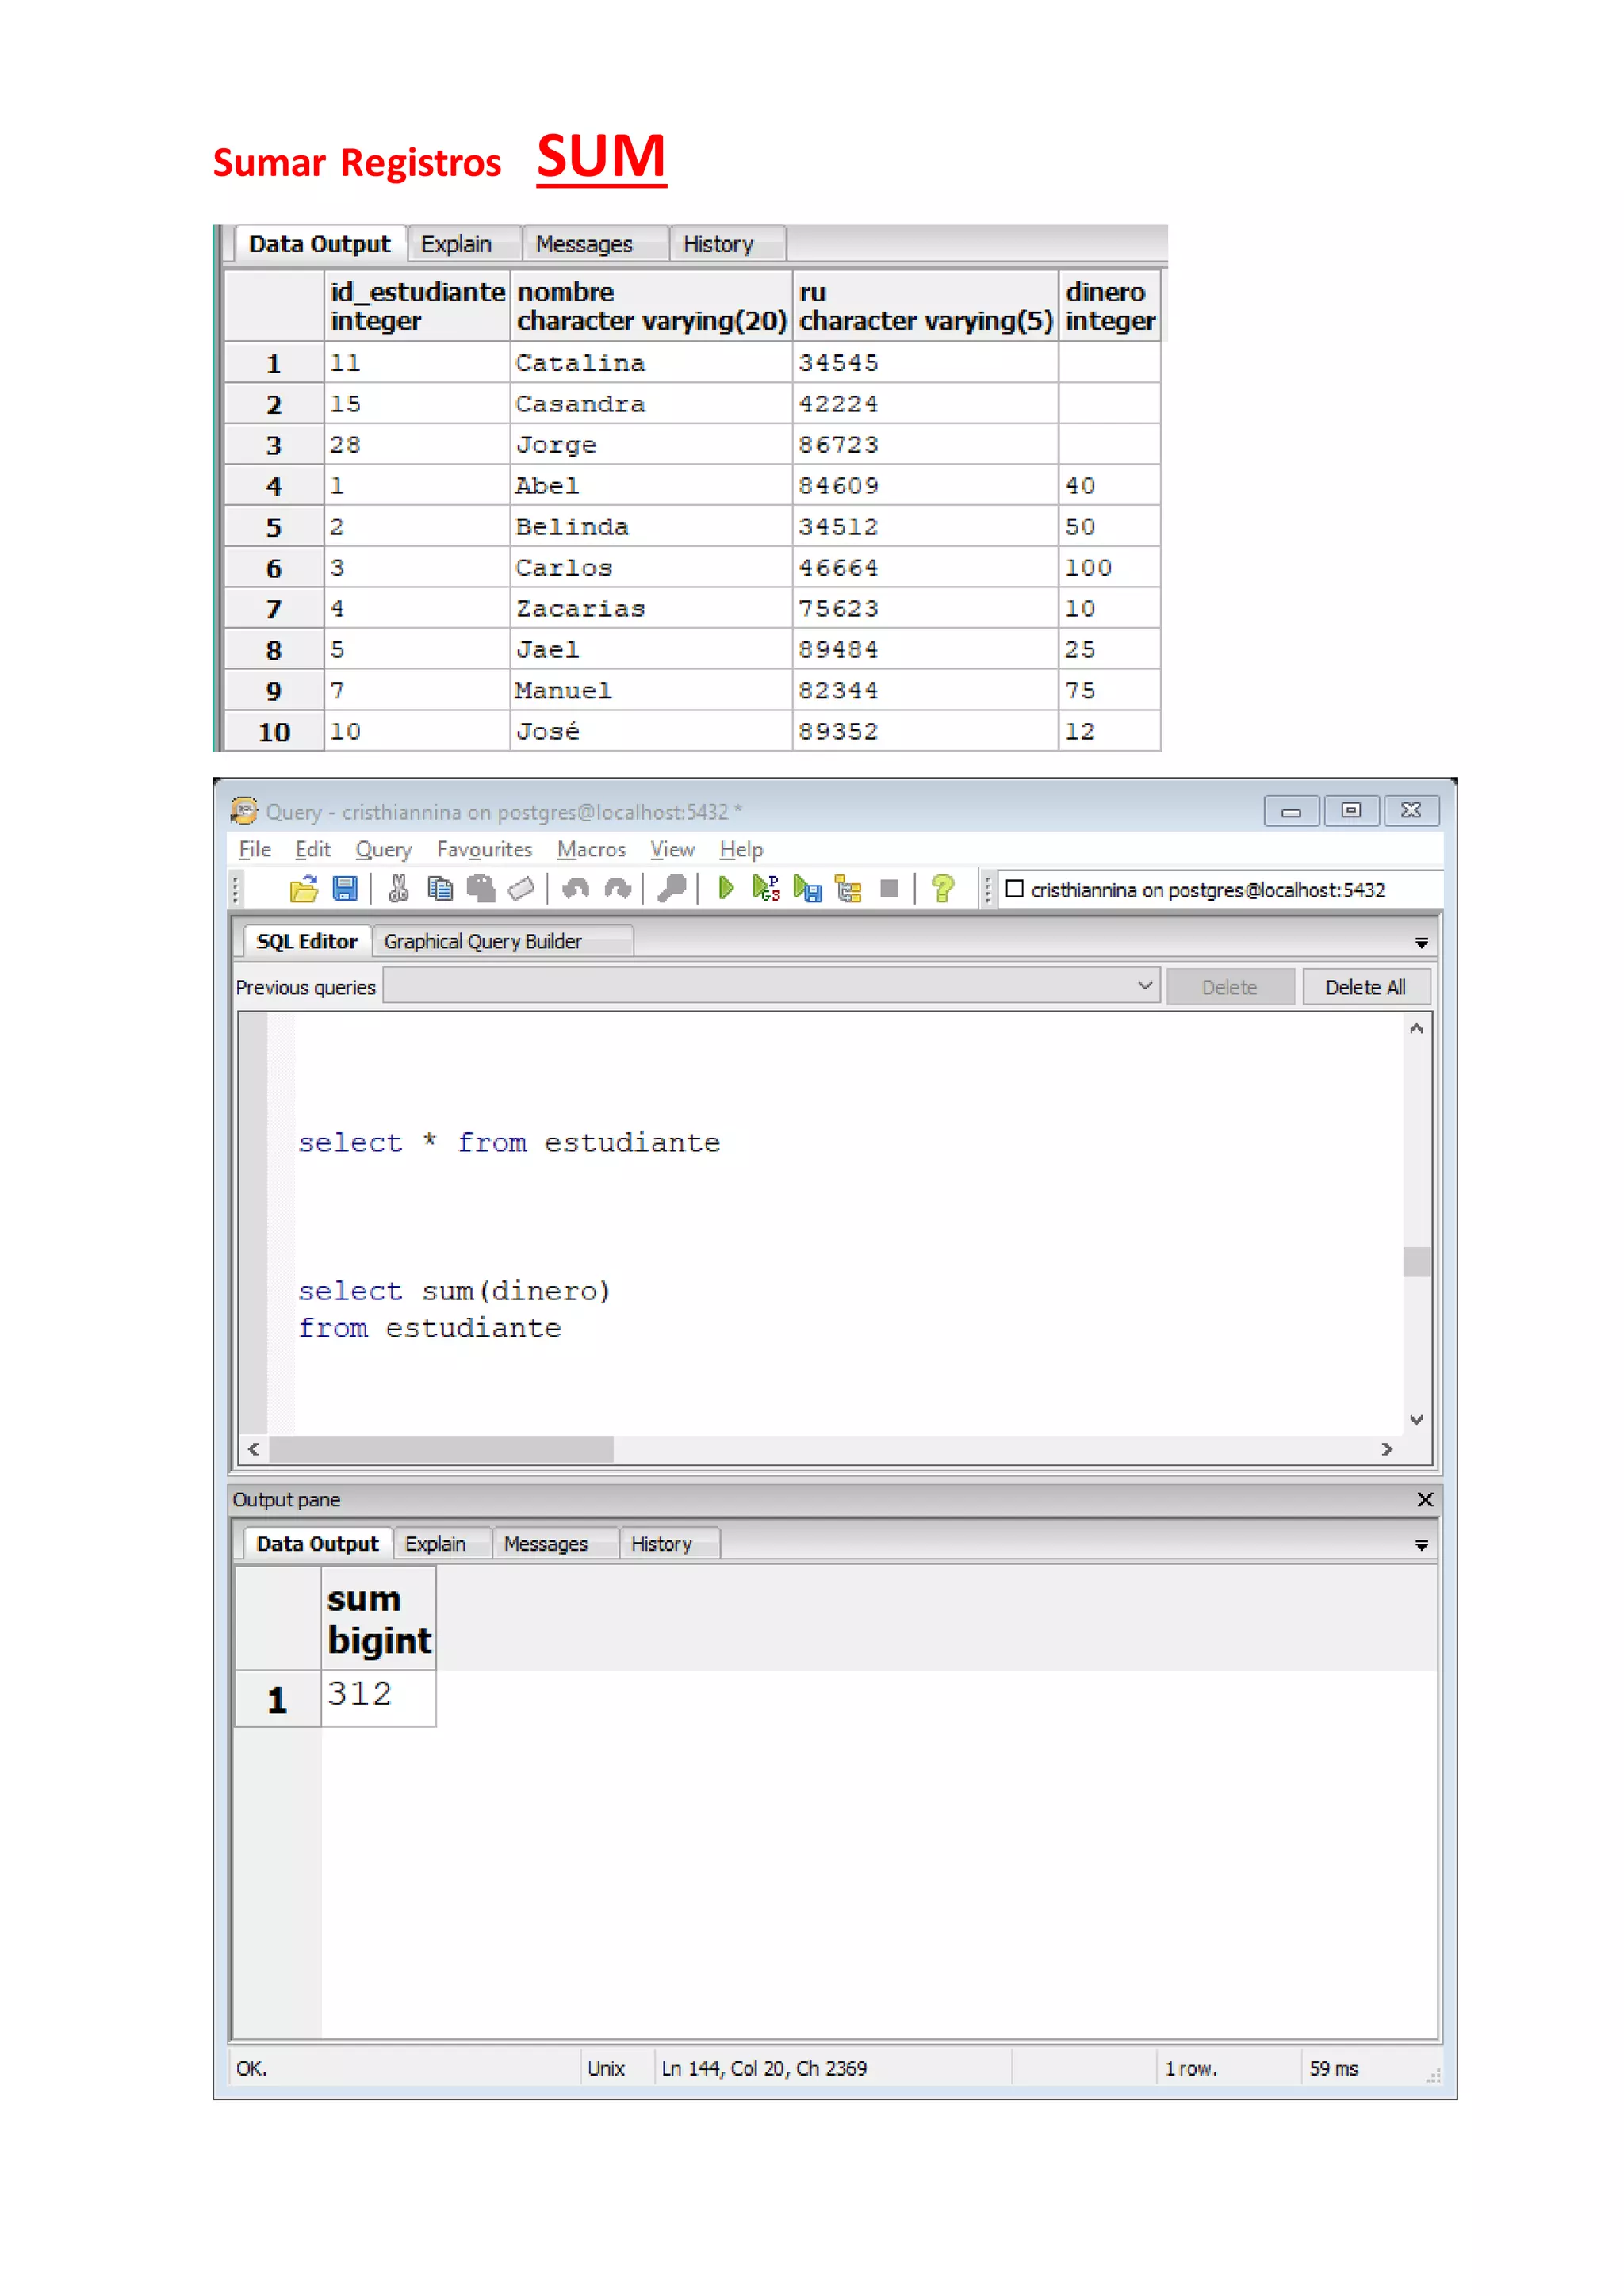The image size is (1624, 2296).
Task: Clear edit window with the eraser icon
Action: [522, 889]
